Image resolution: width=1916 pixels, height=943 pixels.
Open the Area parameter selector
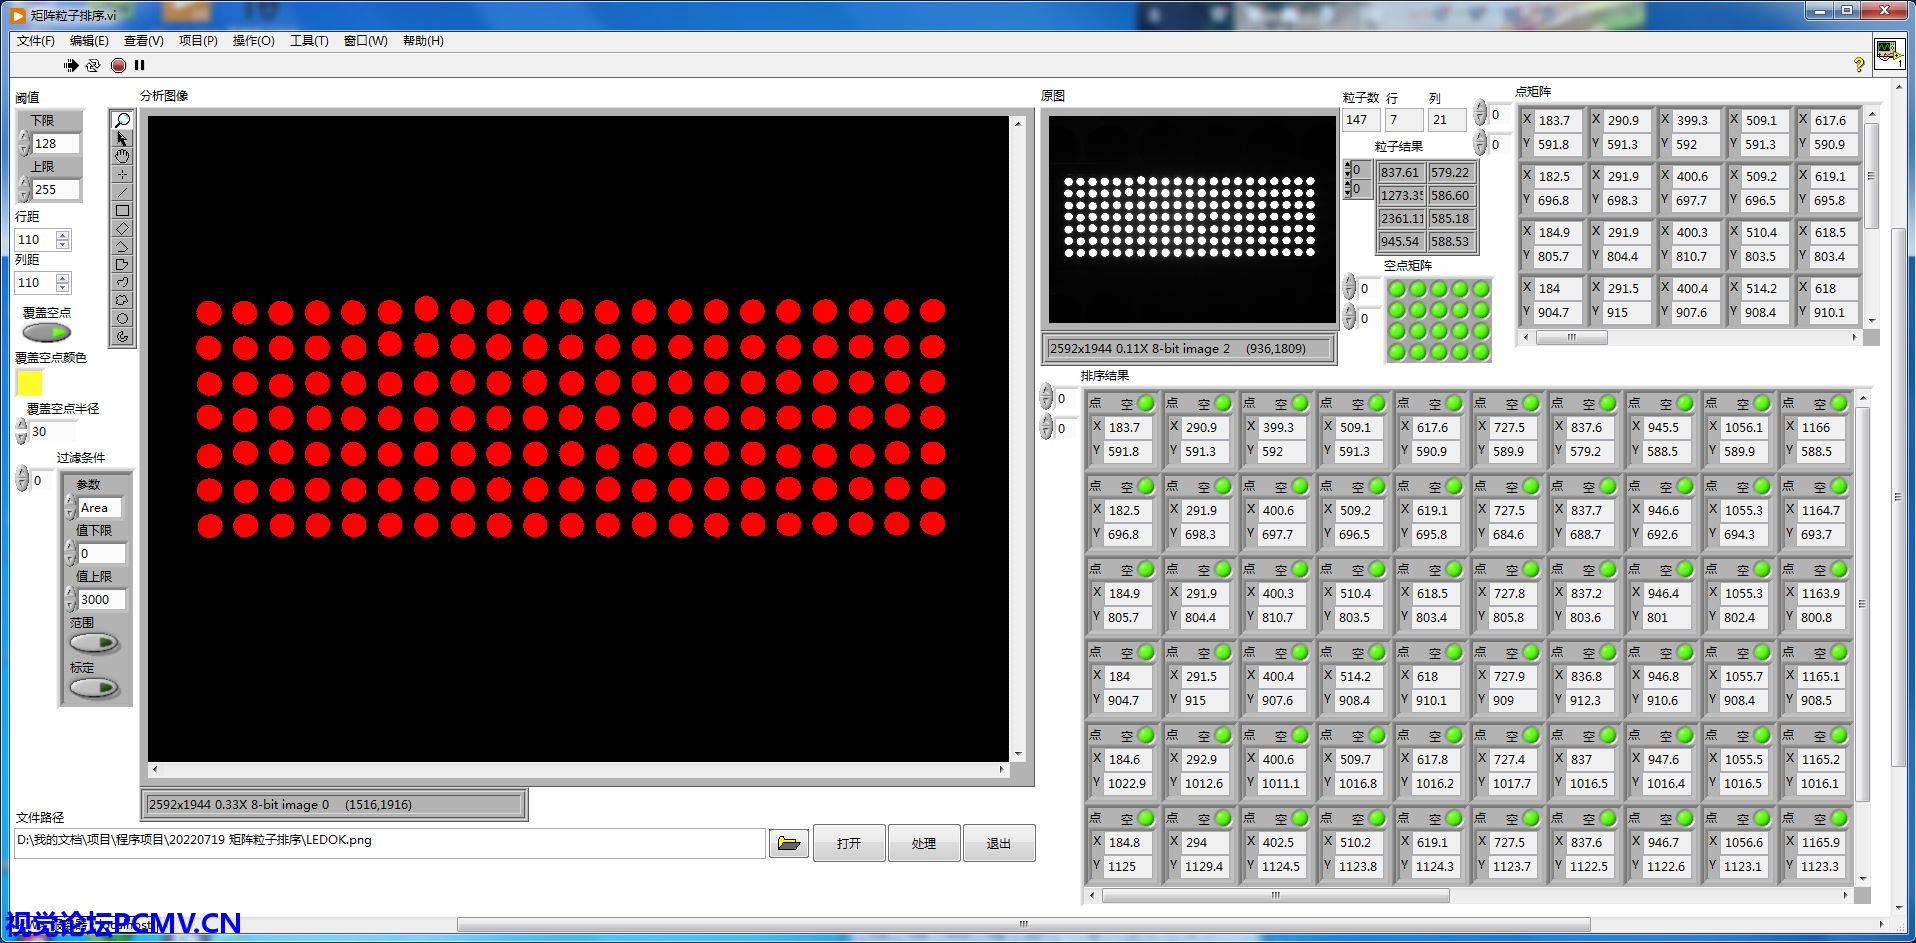click(99, 508)
